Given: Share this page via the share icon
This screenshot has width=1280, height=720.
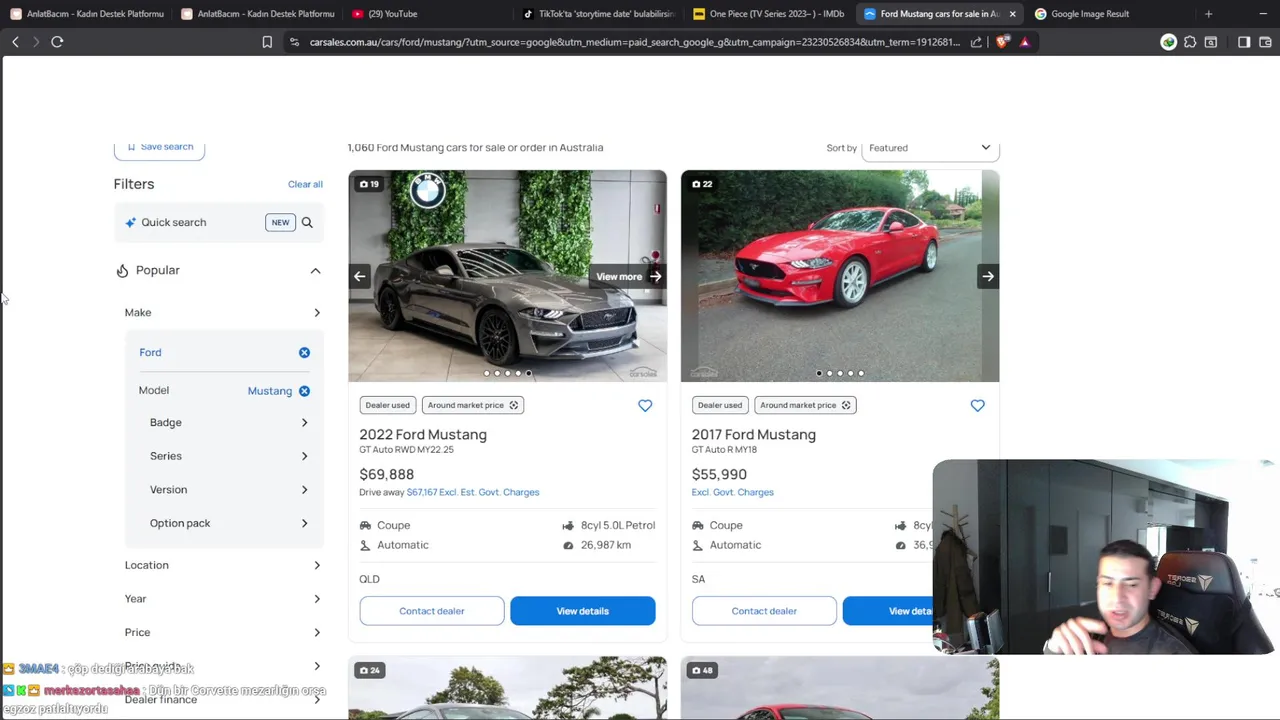Looking at the screenshot, I should coord(976,42).
